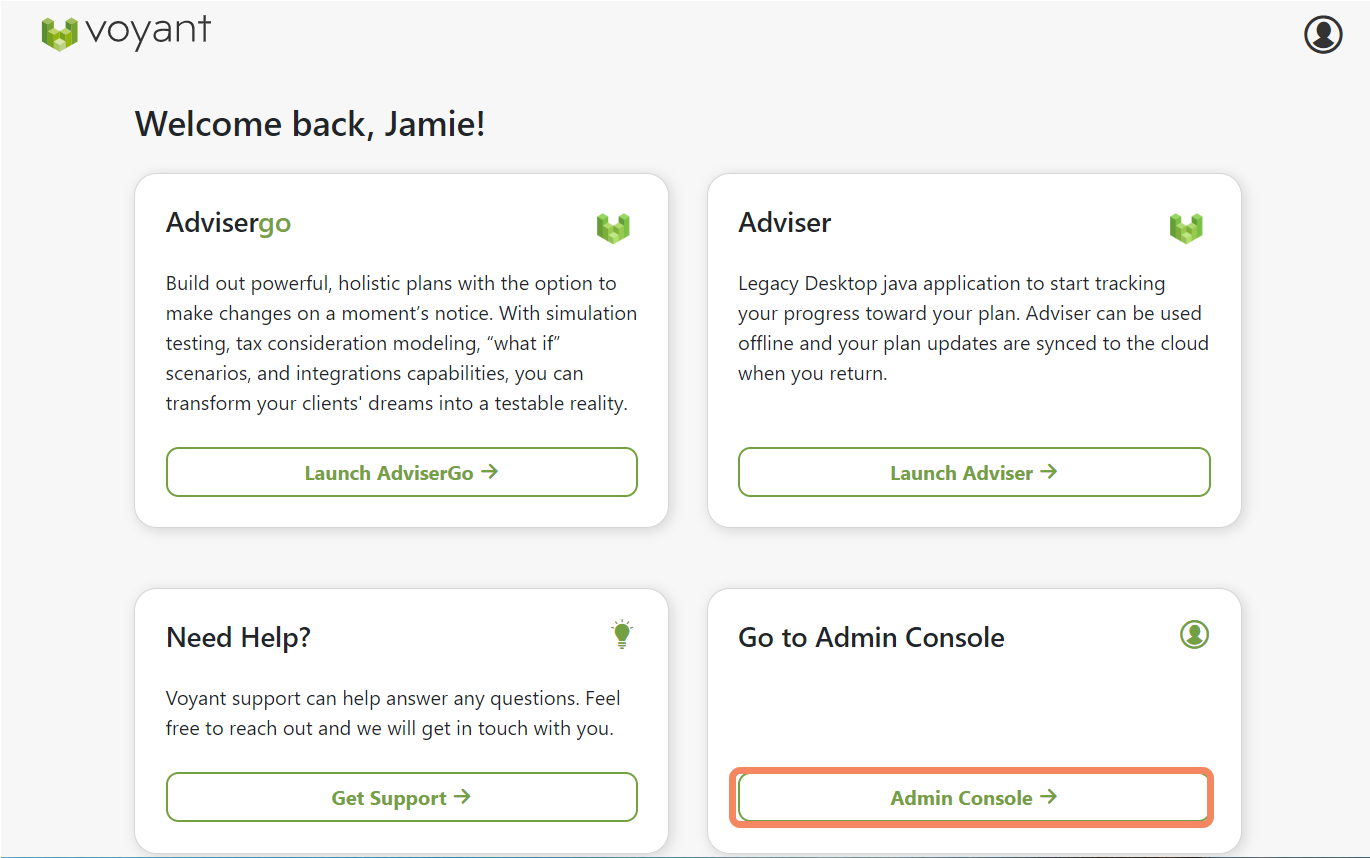The height and width of the screenshot is (858, 1370).
Task: Click the lightbulb icon on Need Help card
Action: coord(622,634)
